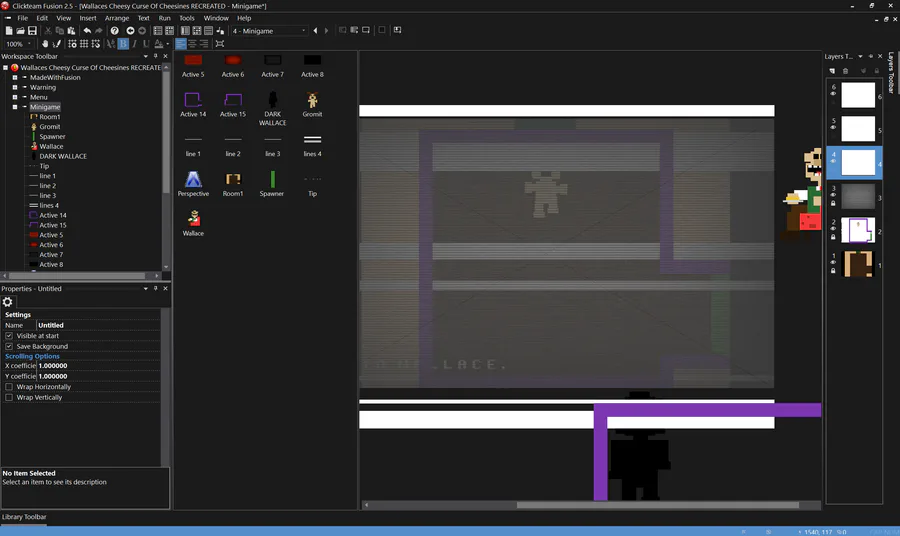Toggle visibility of layer 3
Viewport: 900px width, 536px height.
tap(833, 195)
